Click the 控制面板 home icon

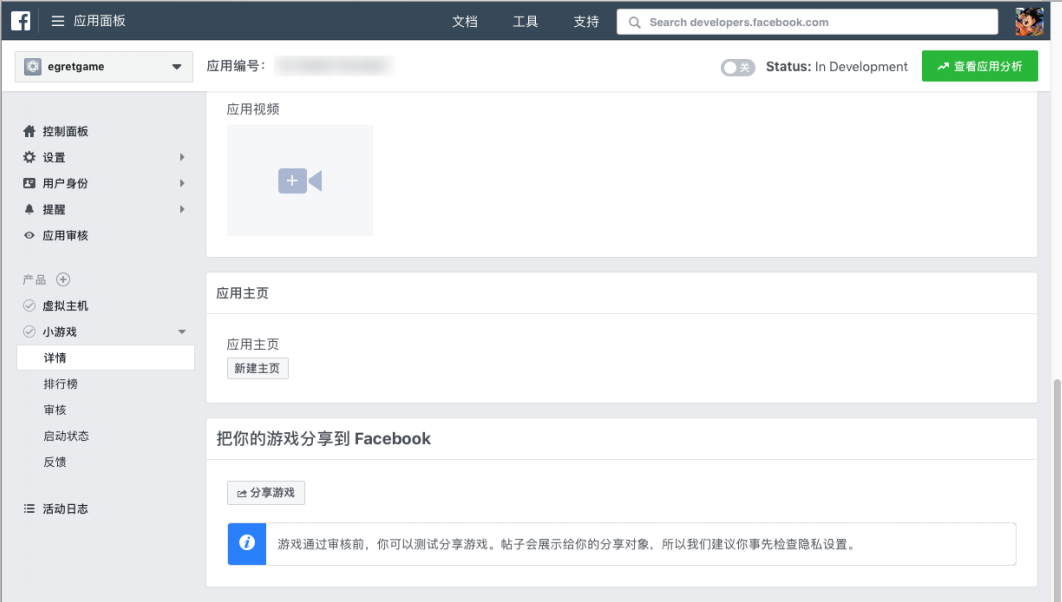(32, 131)
